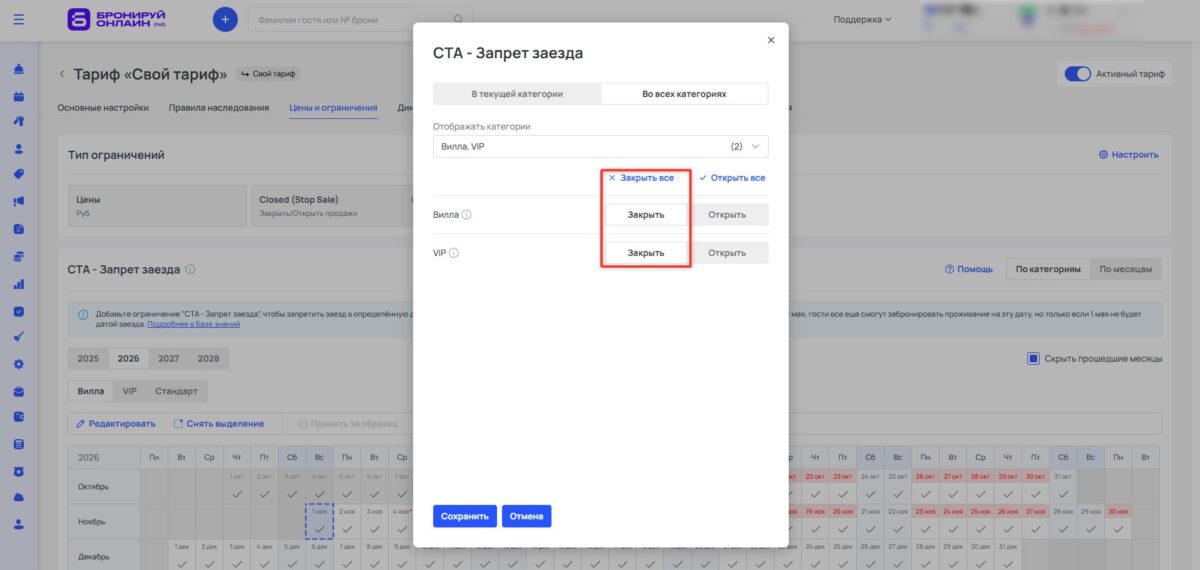Switch to В текущей категории tab
1200x570 pixels.
(517, 94)
